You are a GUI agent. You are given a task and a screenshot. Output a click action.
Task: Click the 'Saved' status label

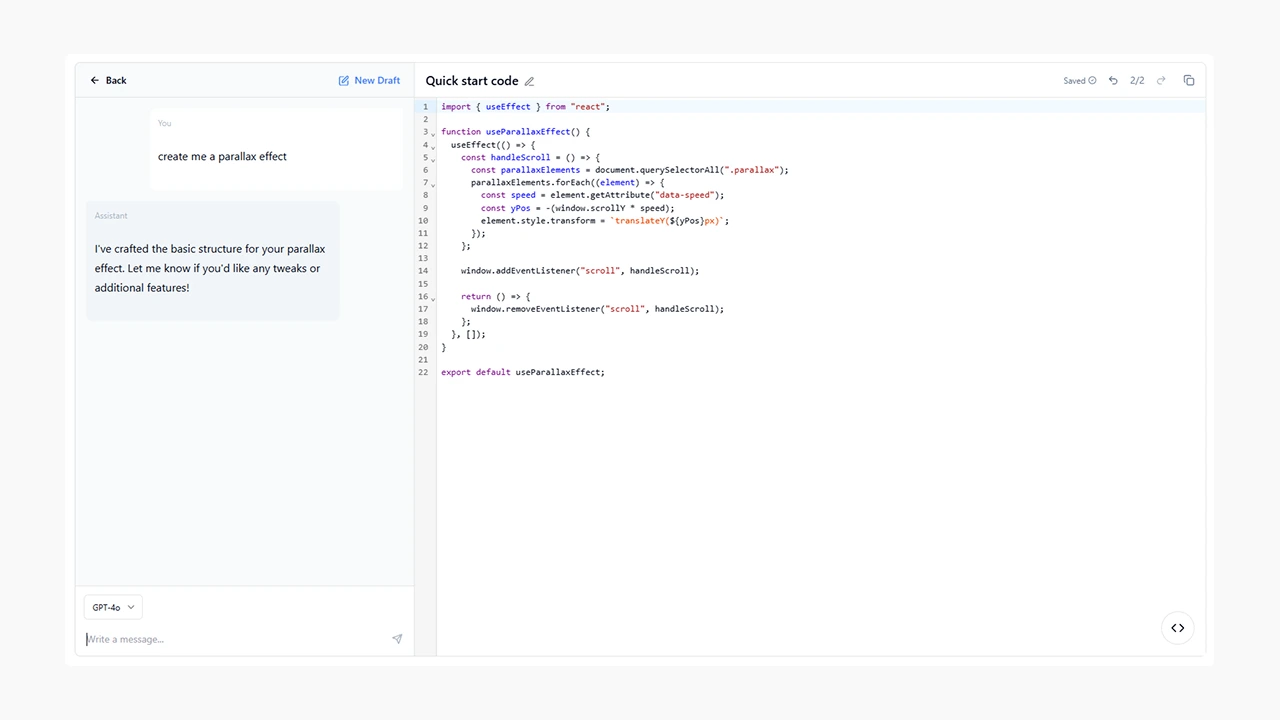1074,81
